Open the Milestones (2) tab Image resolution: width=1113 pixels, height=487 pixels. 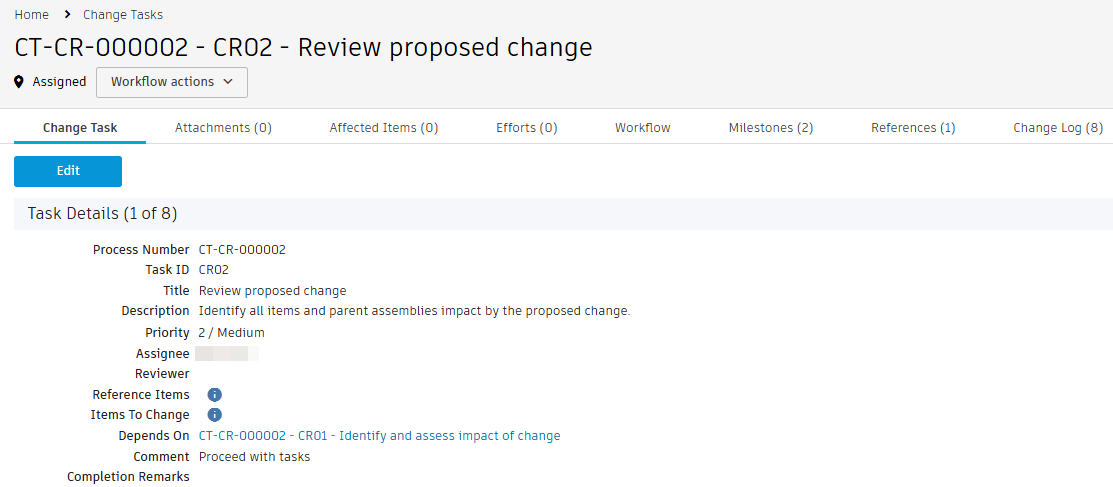click(771, 128)
